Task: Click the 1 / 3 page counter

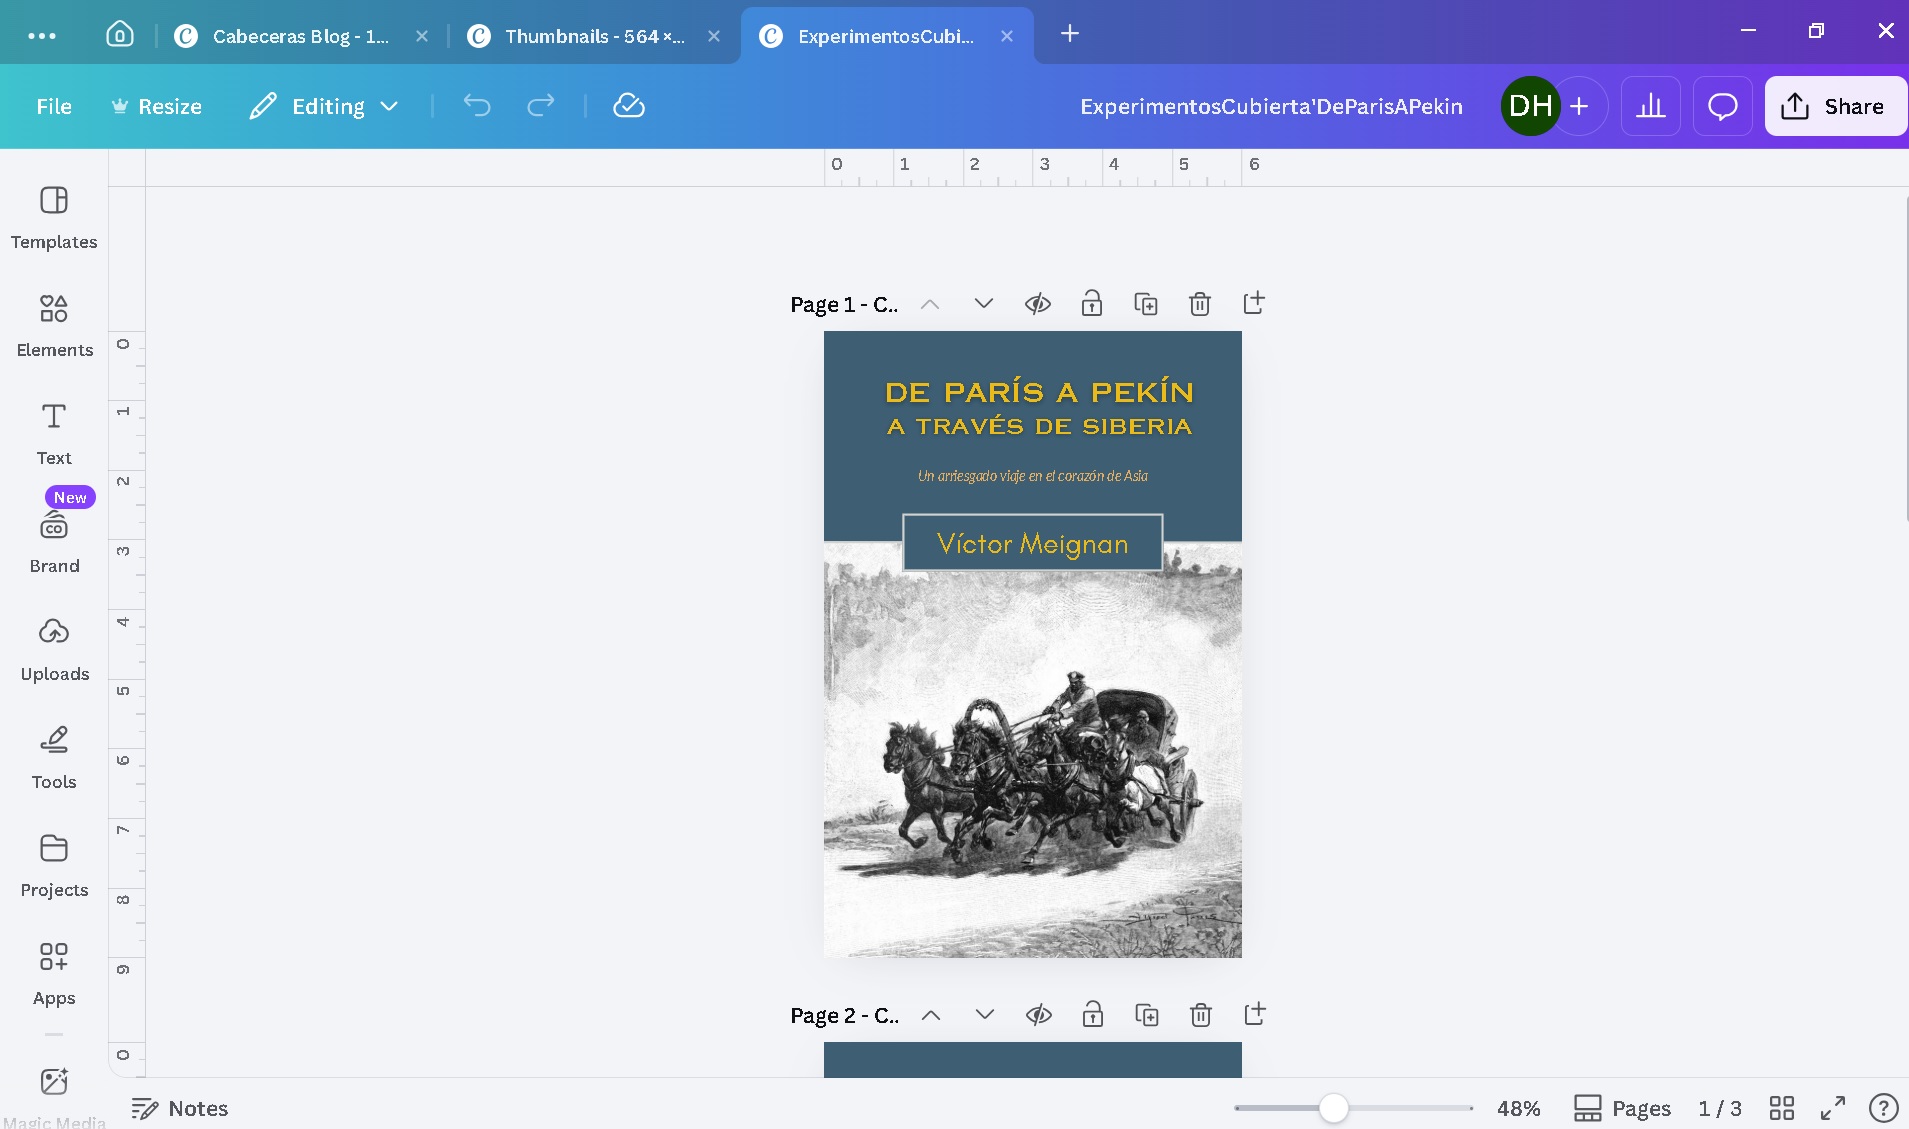Action: [x=1719, y=1108]
